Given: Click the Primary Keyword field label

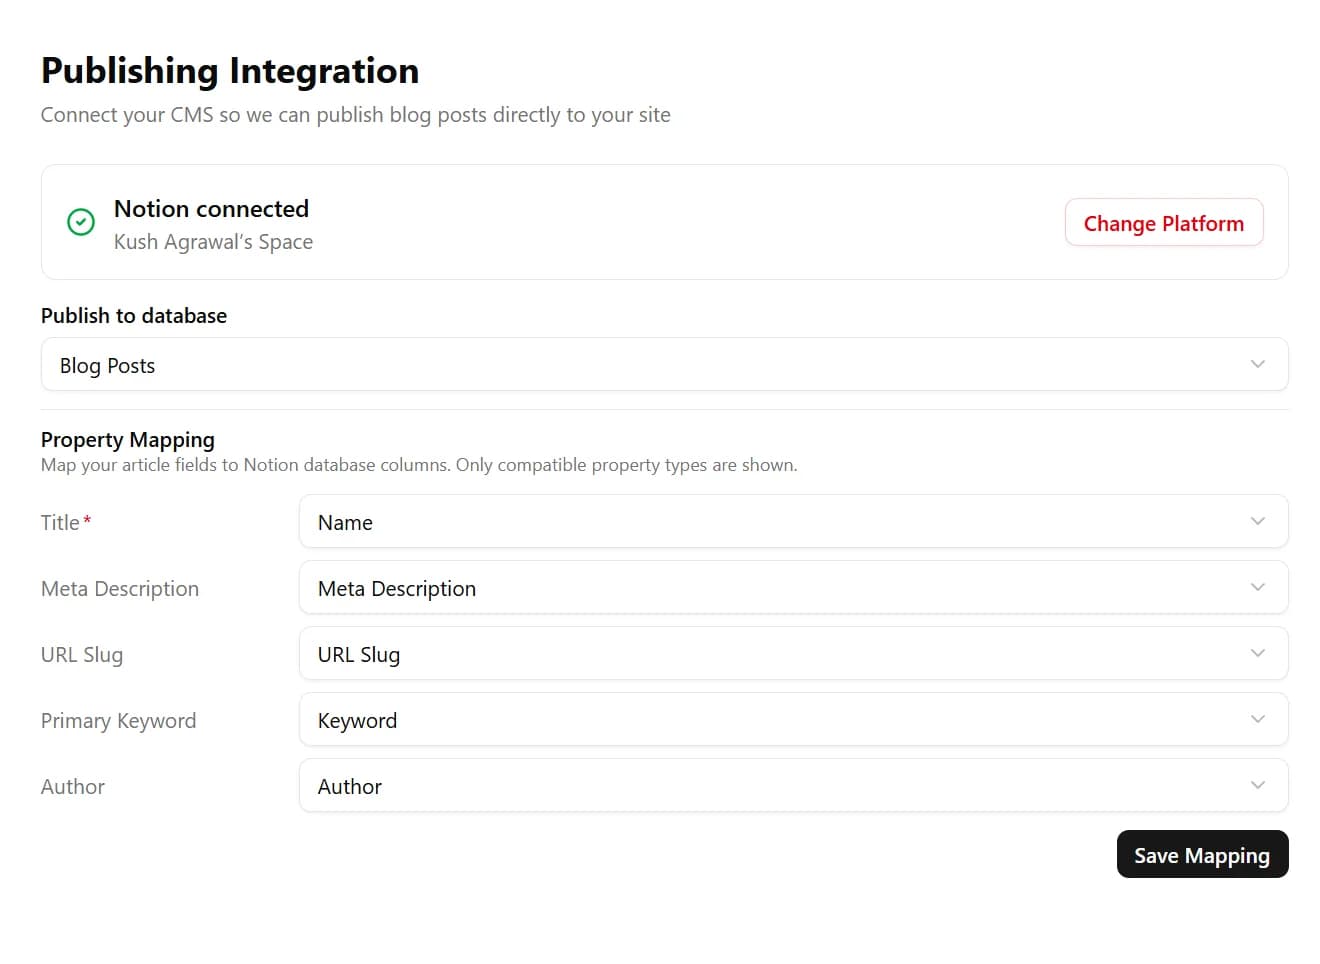Looking at the screenshot, I should pos(118,721).
